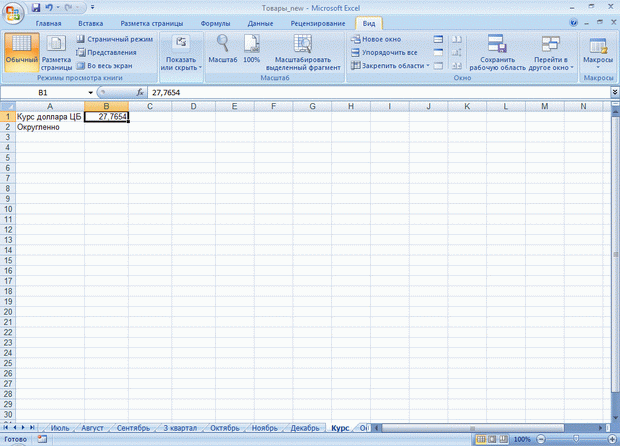The height and width of the screenshot is (446, 620).
Task: Click Масштабировать выделенный фрагмент icon
Action: pos(303,43)
